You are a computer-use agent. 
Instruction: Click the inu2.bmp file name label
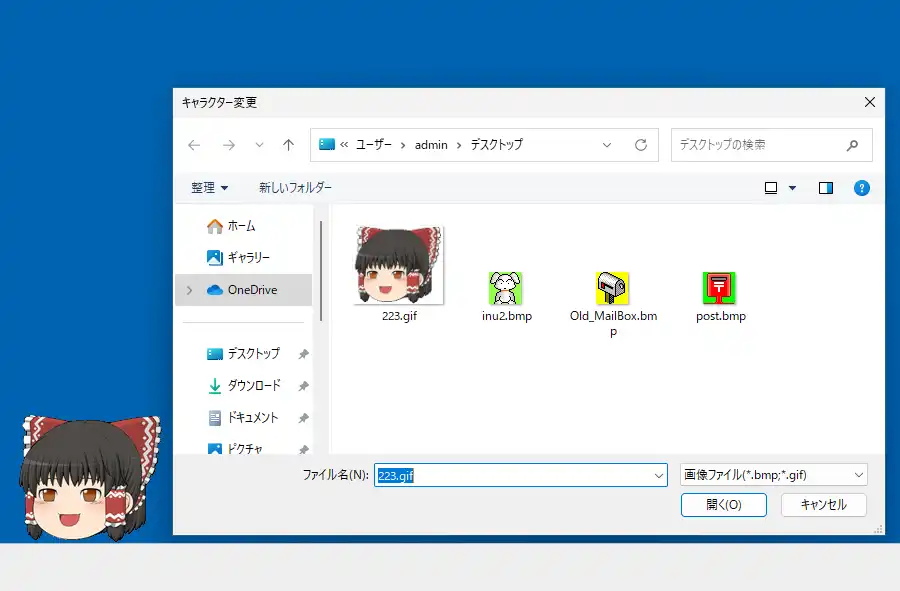(x=507, y=316)
